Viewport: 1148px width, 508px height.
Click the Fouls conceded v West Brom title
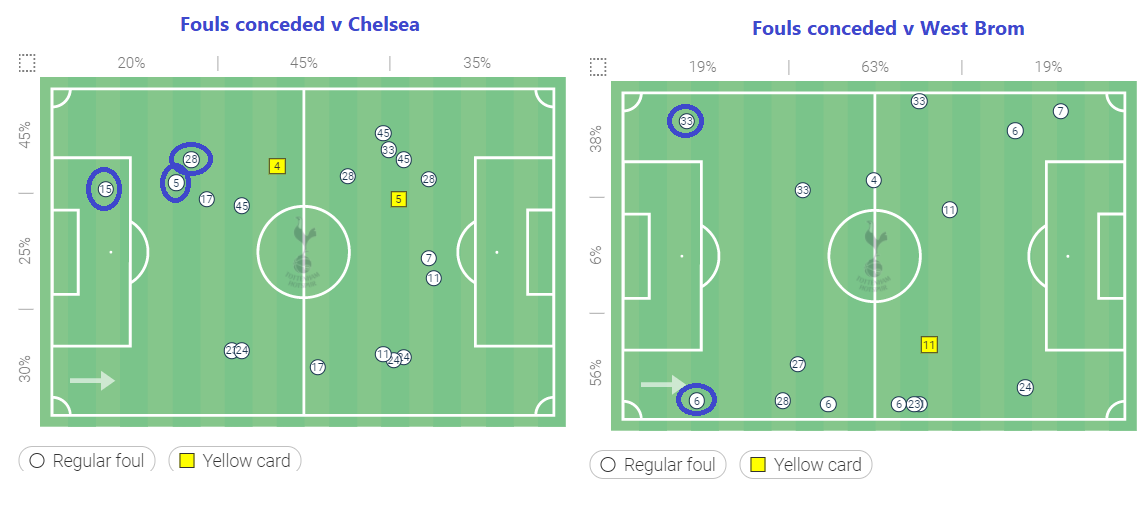pos(888,29)
